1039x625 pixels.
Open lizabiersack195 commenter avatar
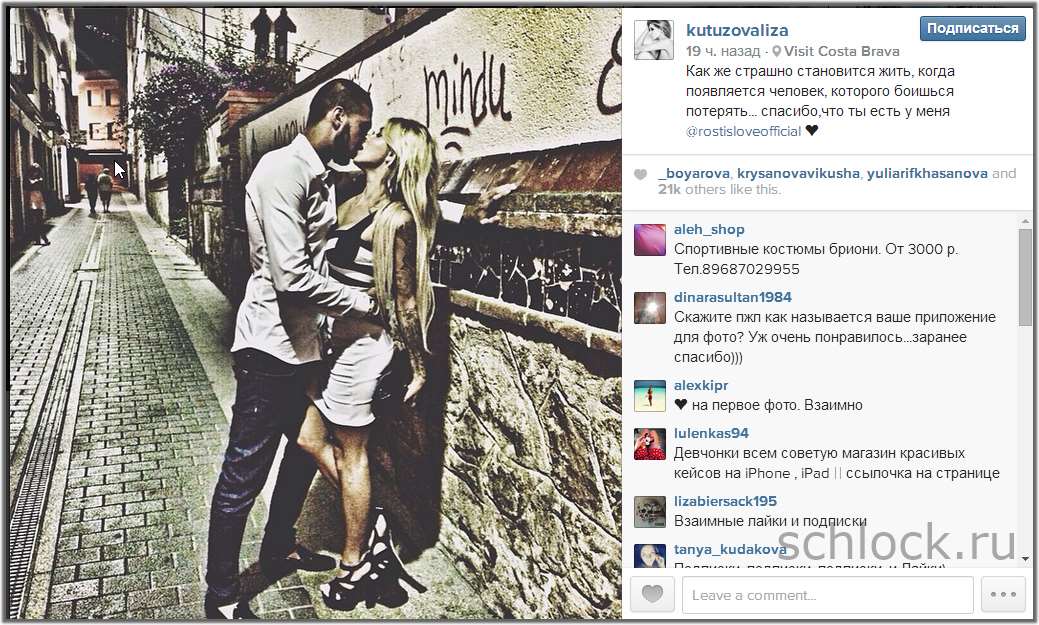pyautogui.click(x=649, y=512)
